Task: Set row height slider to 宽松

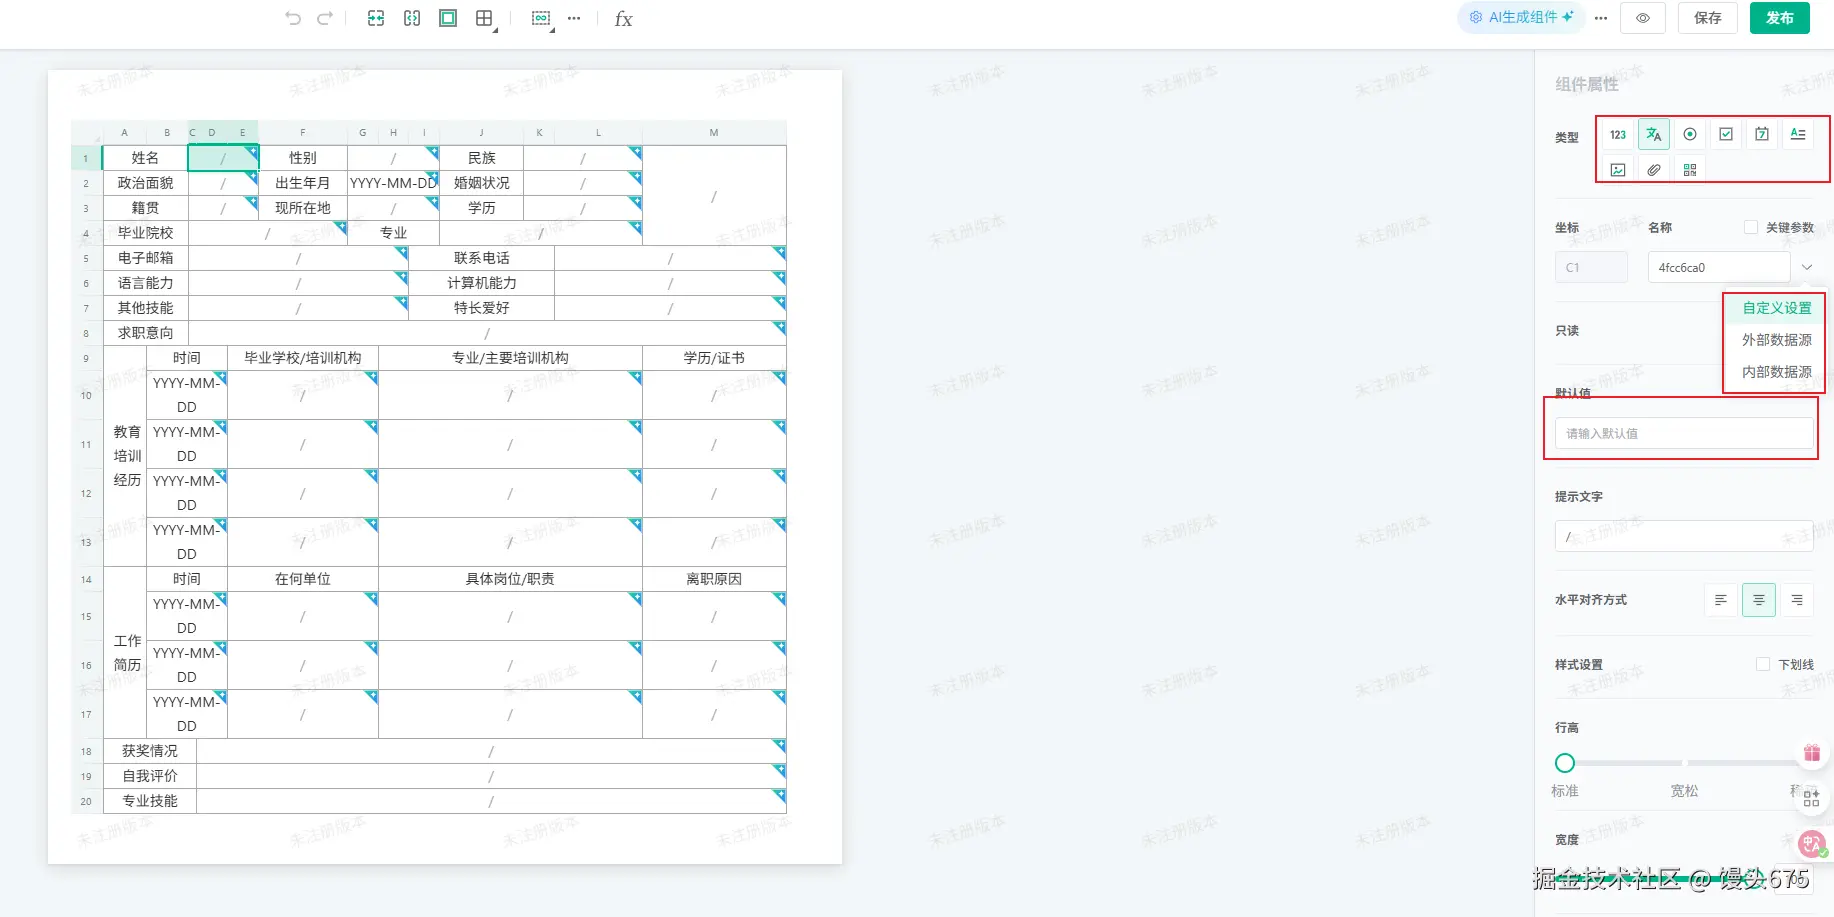Action: click(1684, 763)
